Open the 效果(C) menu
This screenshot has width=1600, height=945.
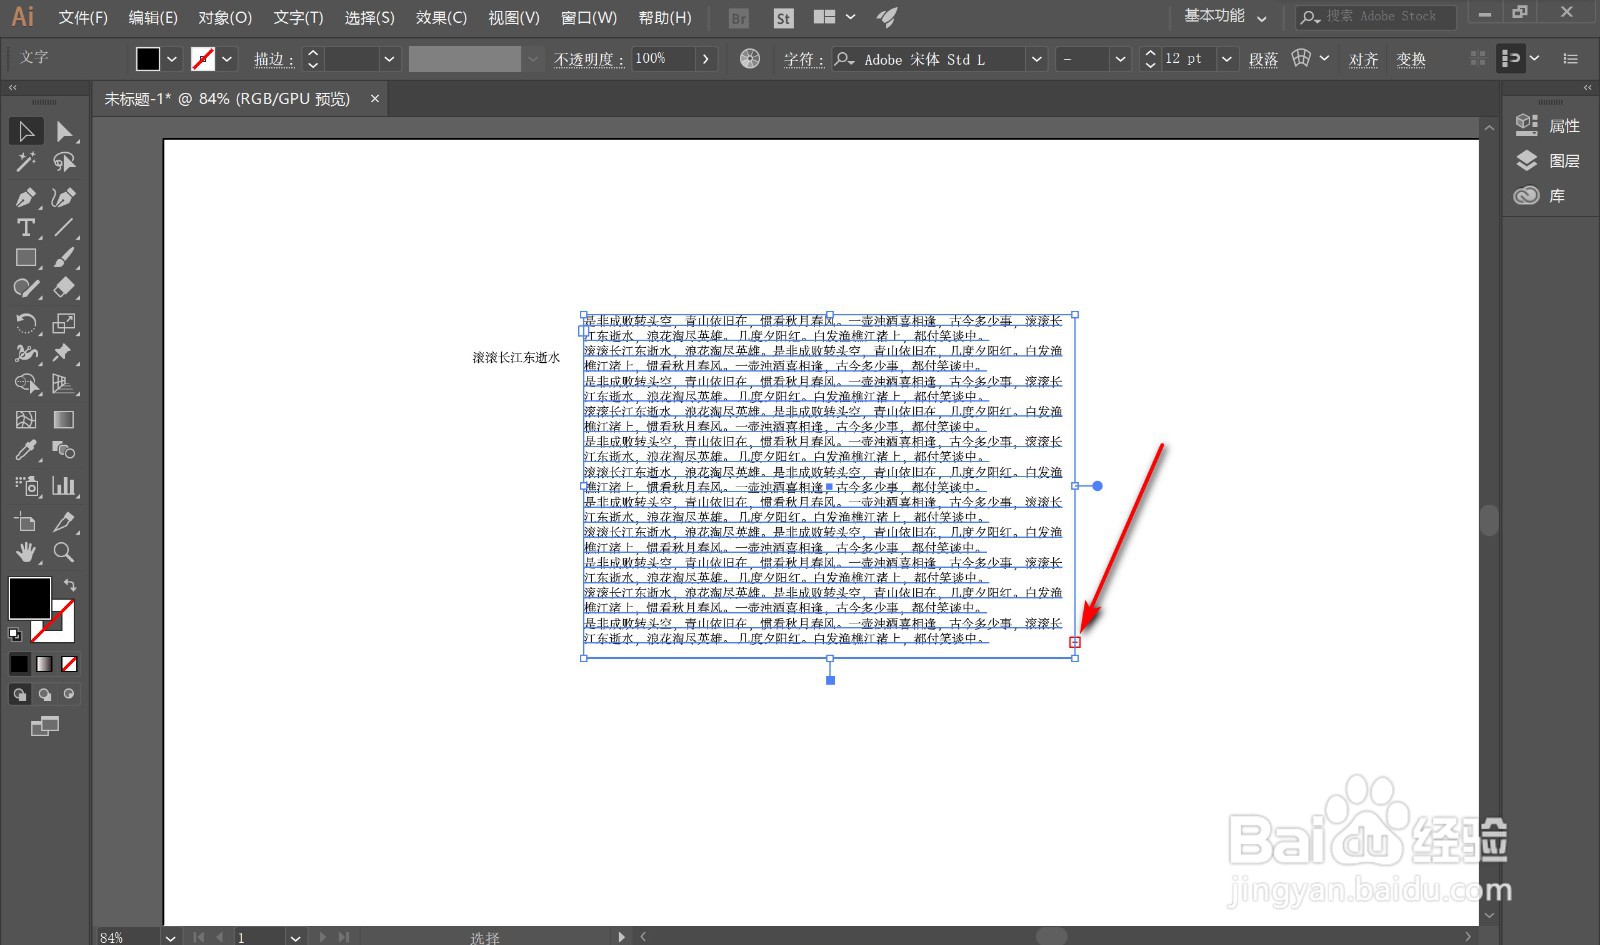coord(441,18)
